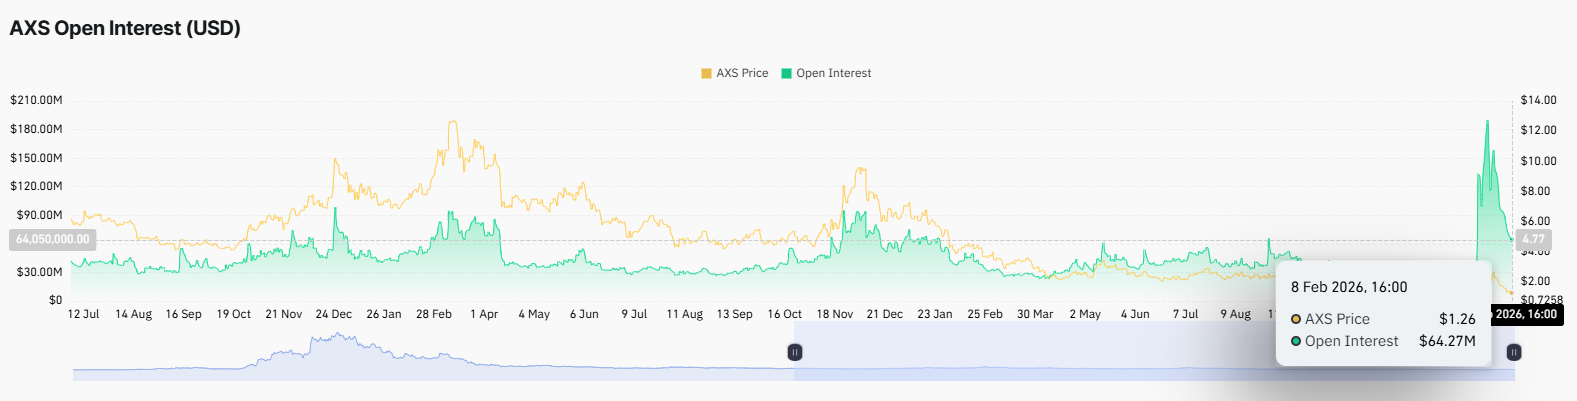Click the 11 Aug date label
Image resolution: width=1577 pixels, height=401 pixels.
point(685,314)
